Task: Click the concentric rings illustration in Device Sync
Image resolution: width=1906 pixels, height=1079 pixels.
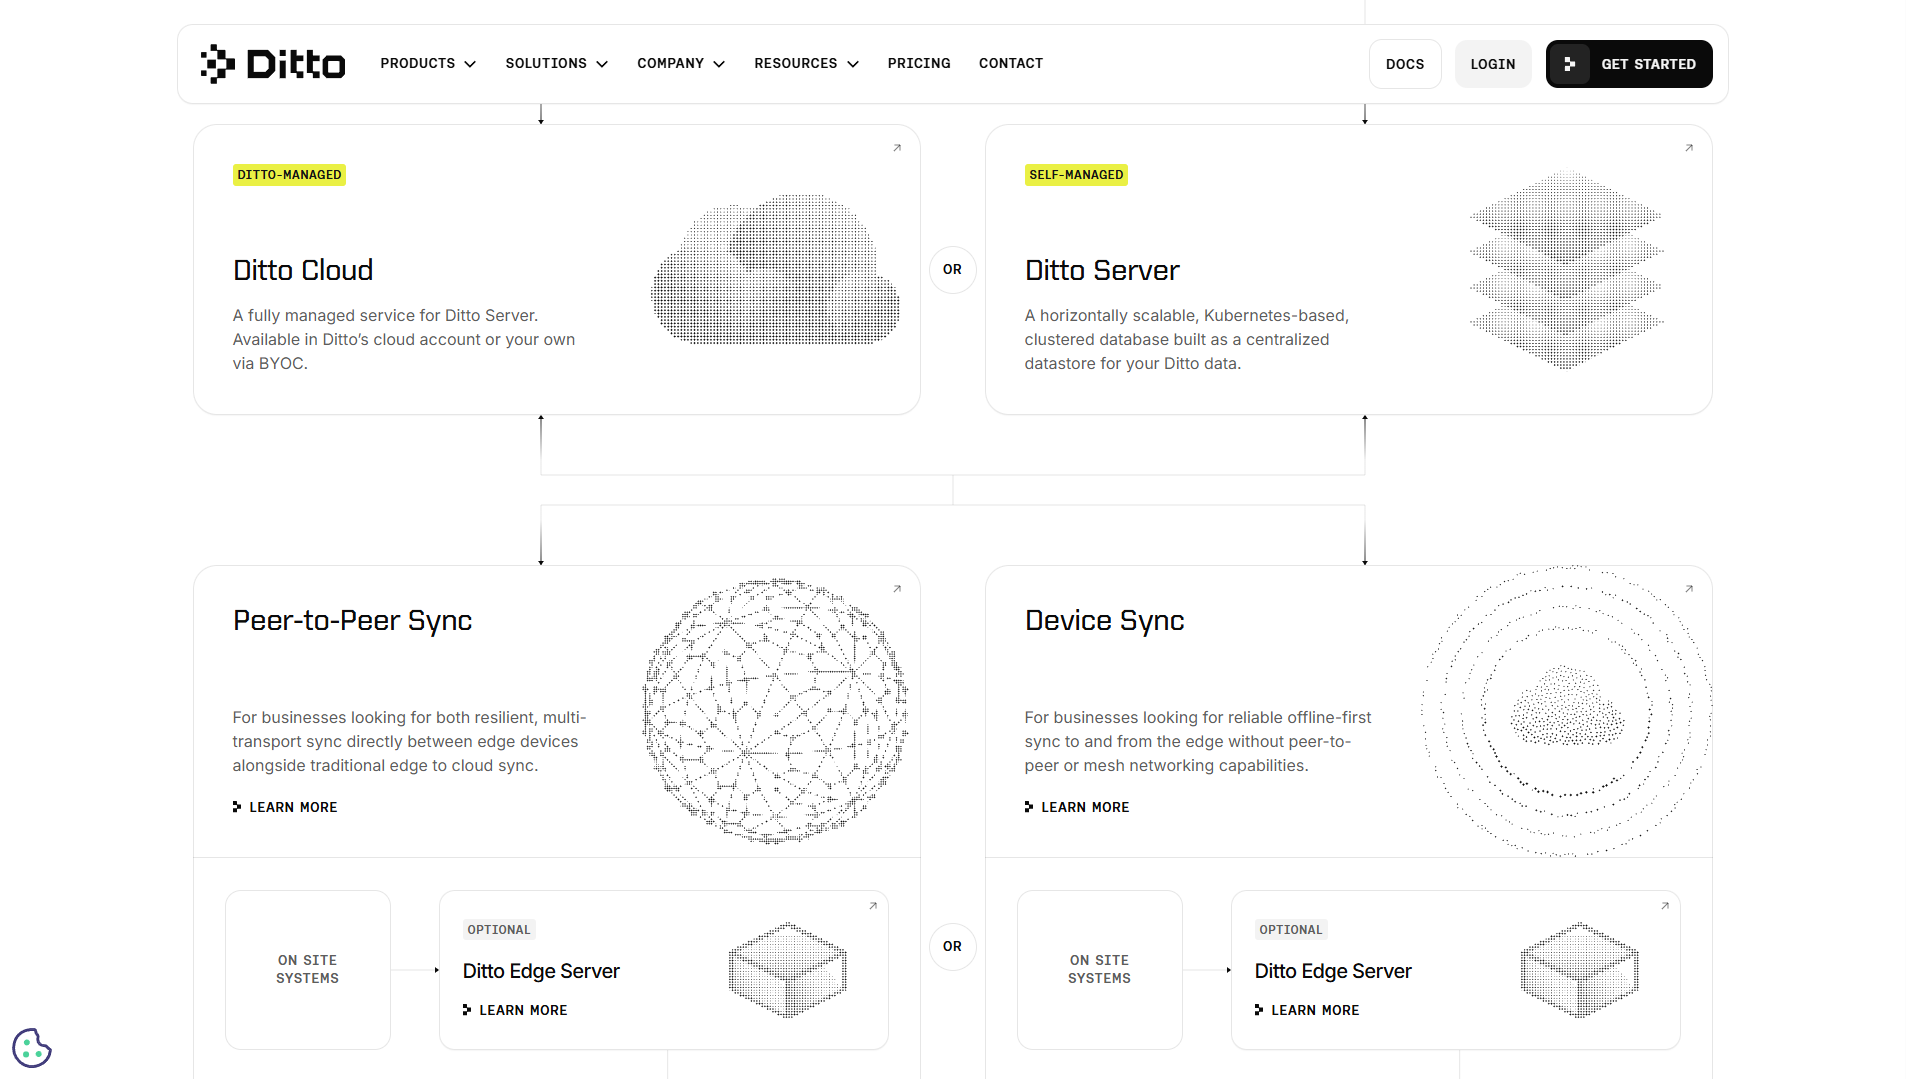Action: (1567, 711)
